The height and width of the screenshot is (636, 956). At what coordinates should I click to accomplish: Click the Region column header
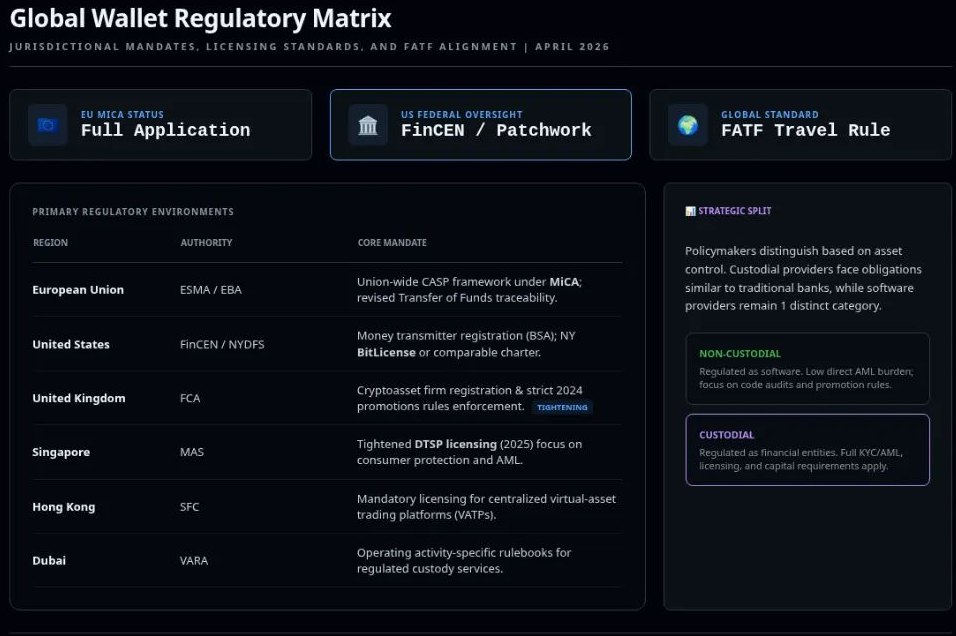[x=51, y=243]
